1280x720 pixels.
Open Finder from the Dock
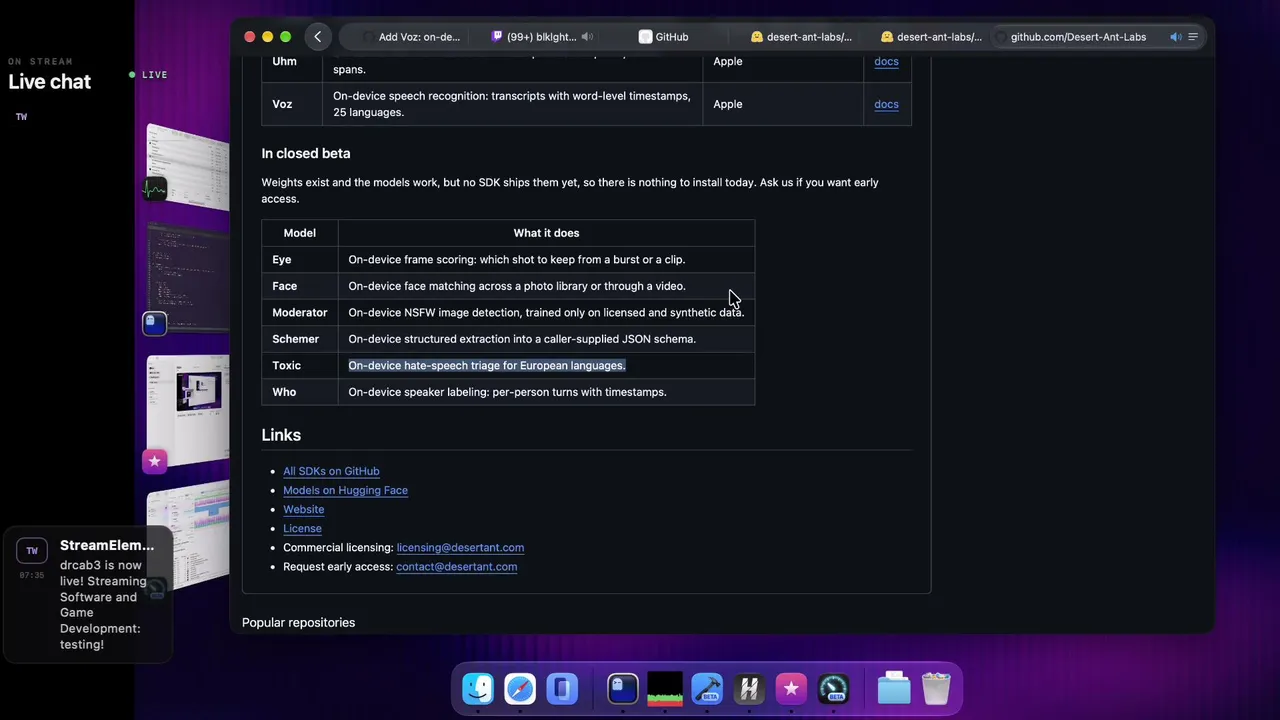478,688
